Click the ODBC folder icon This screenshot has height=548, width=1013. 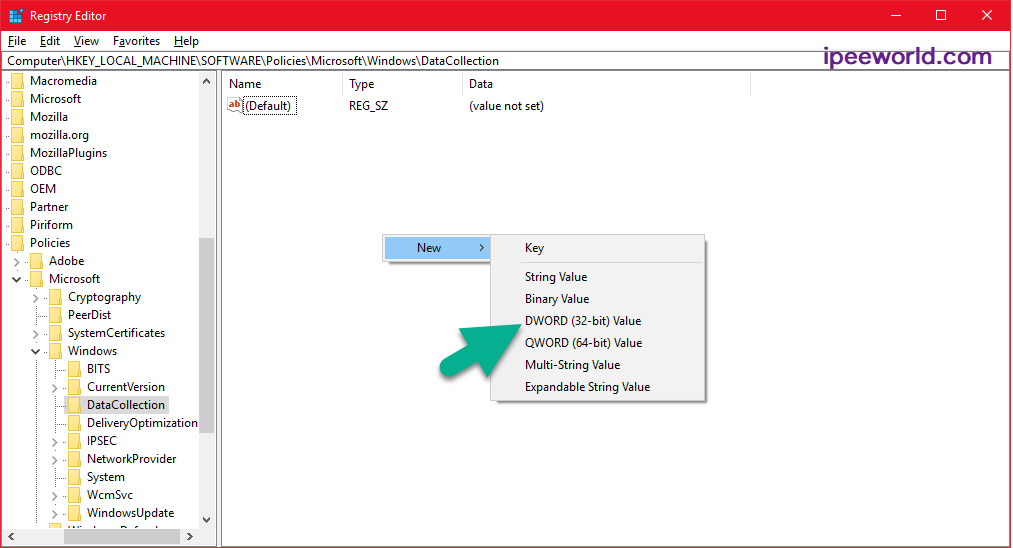(x=18, y=171)
